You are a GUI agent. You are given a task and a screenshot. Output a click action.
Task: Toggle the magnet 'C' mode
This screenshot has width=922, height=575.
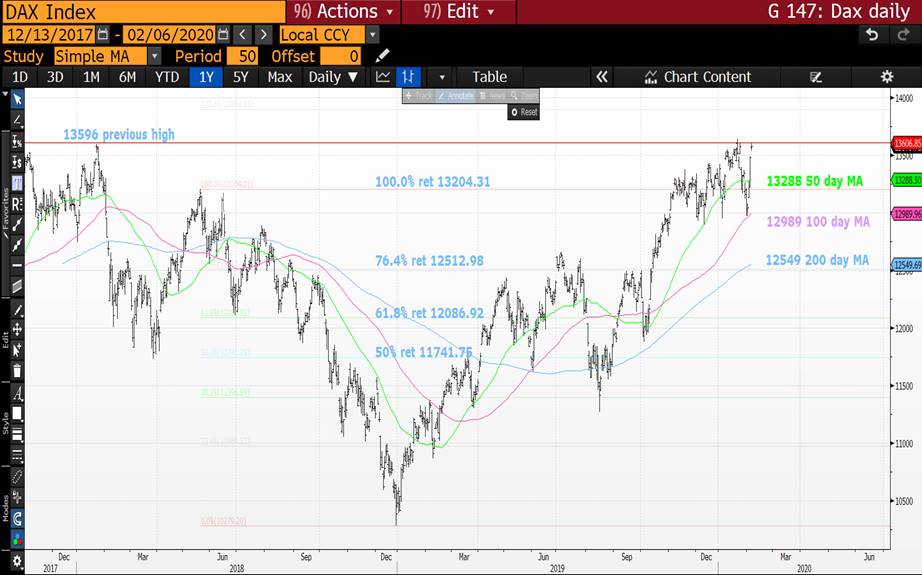pyautogui.click(x=17, y=518)
